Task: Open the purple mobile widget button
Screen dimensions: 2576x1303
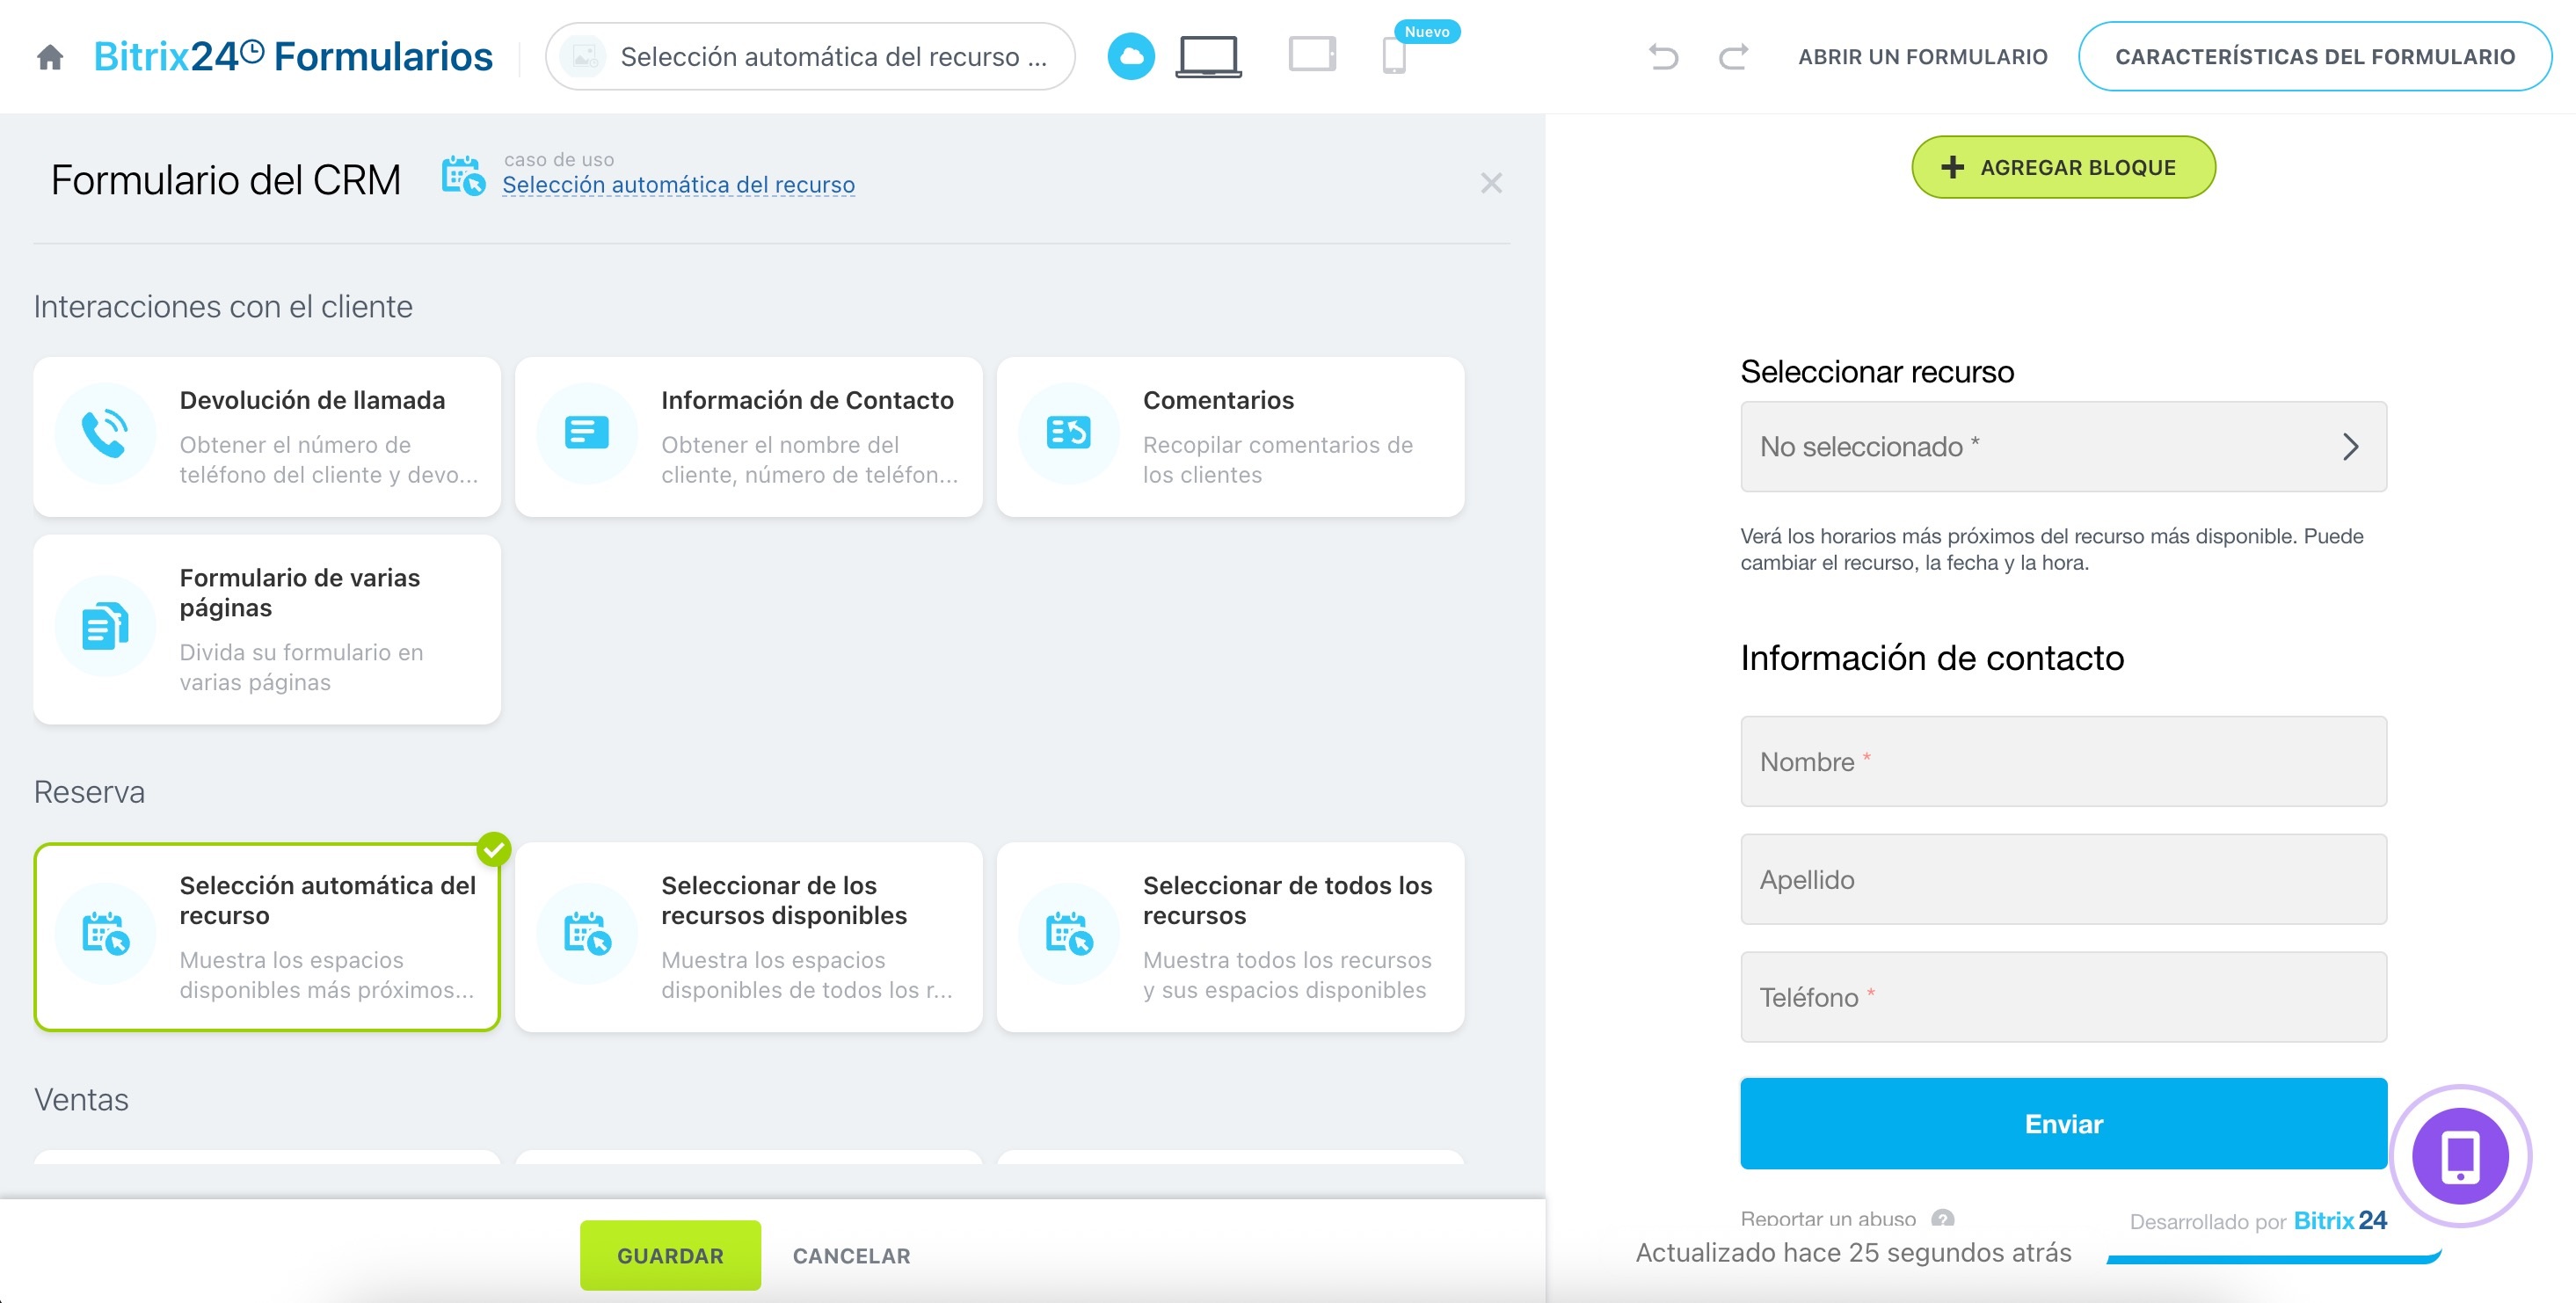Action: coord(2459,1156)
